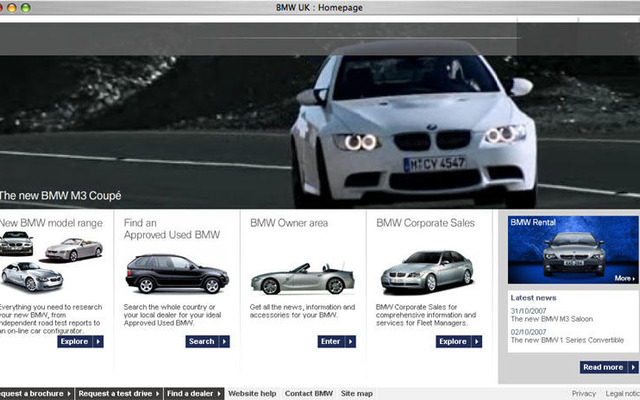Click the silver Z4 roadster image in Owner area
The height and width of the screenshot is (400, 640).
[x=302, y=279]
